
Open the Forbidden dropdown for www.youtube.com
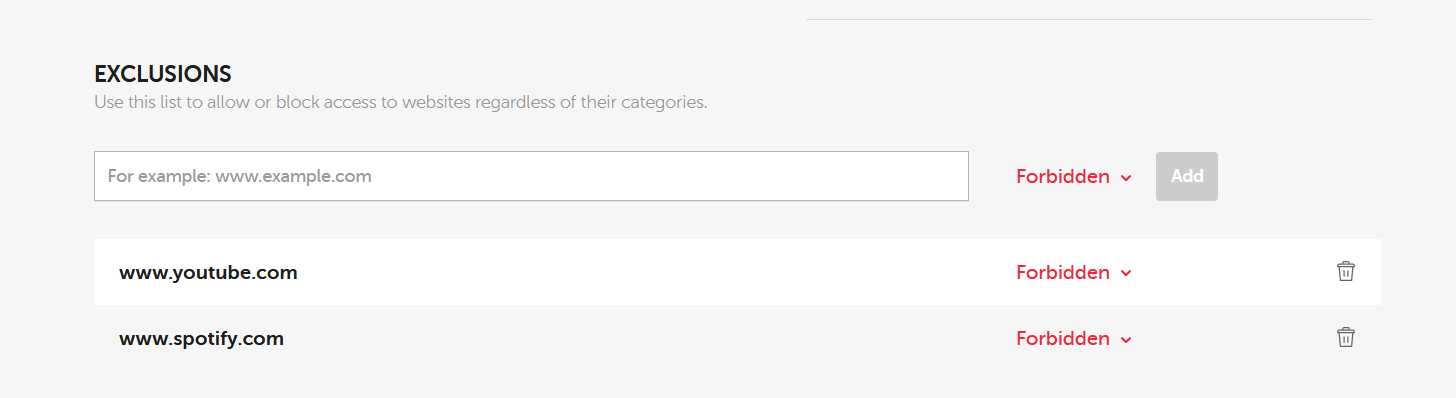[x=1074, y=272]
